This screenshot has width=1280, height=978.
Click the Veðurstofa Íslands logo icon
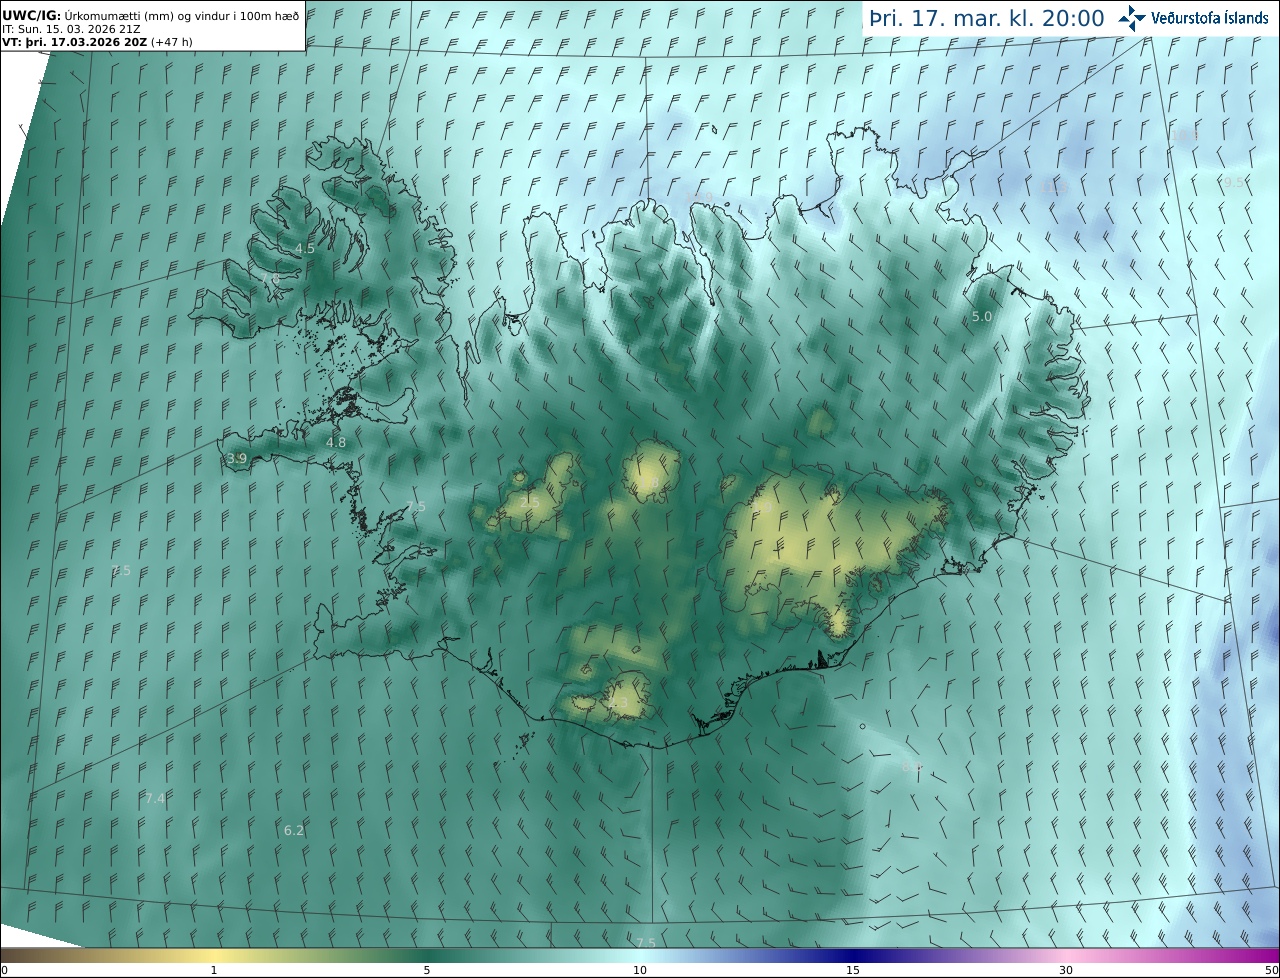point(1132,18)
